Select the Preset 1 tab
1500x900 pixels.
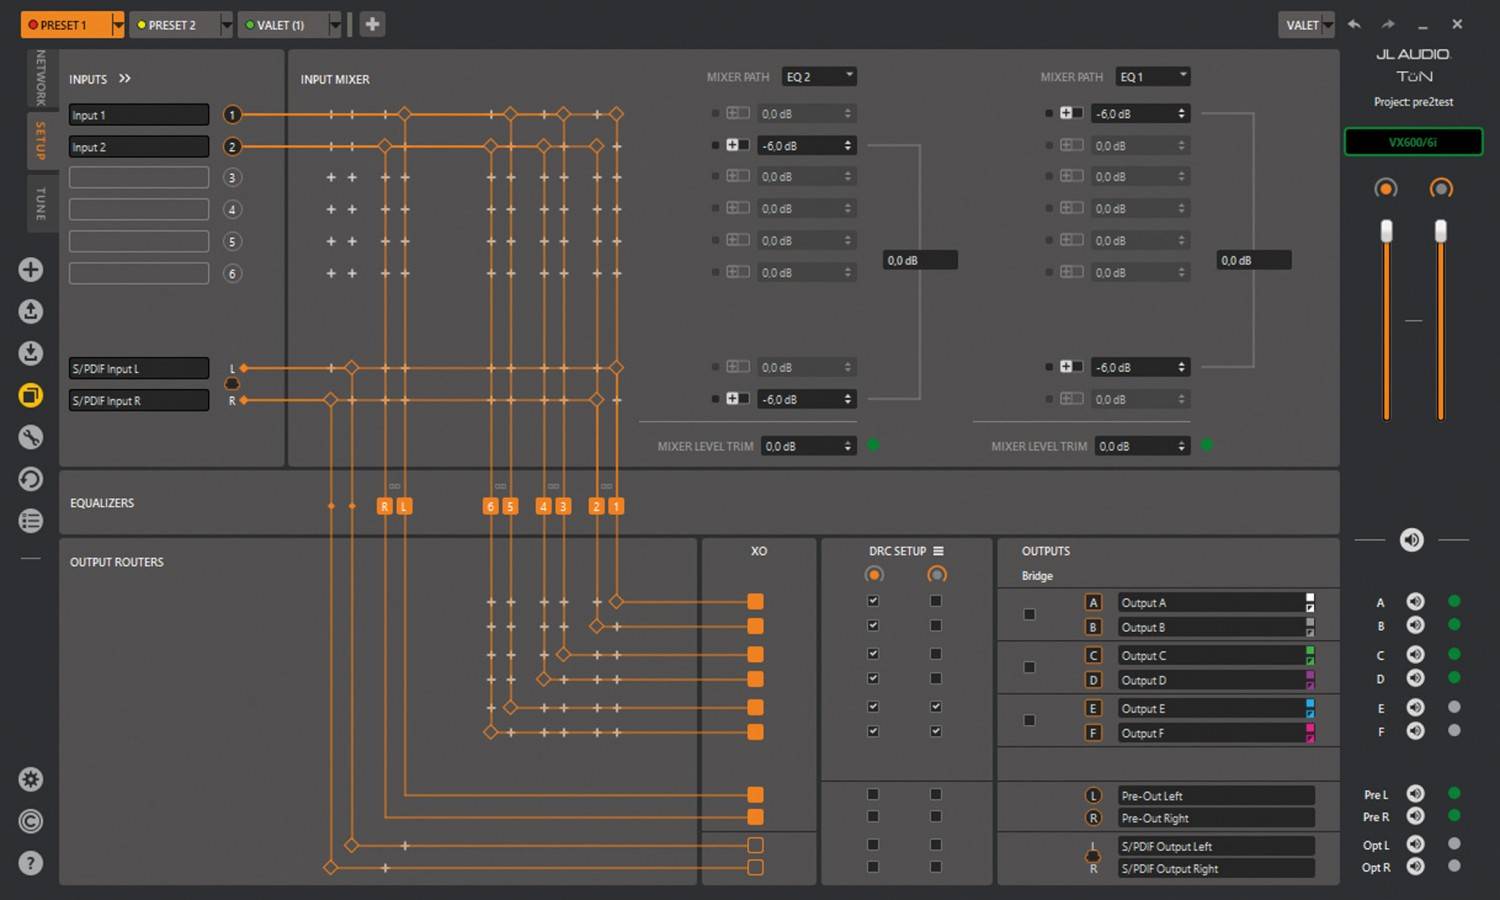click(x=66, y=25)
